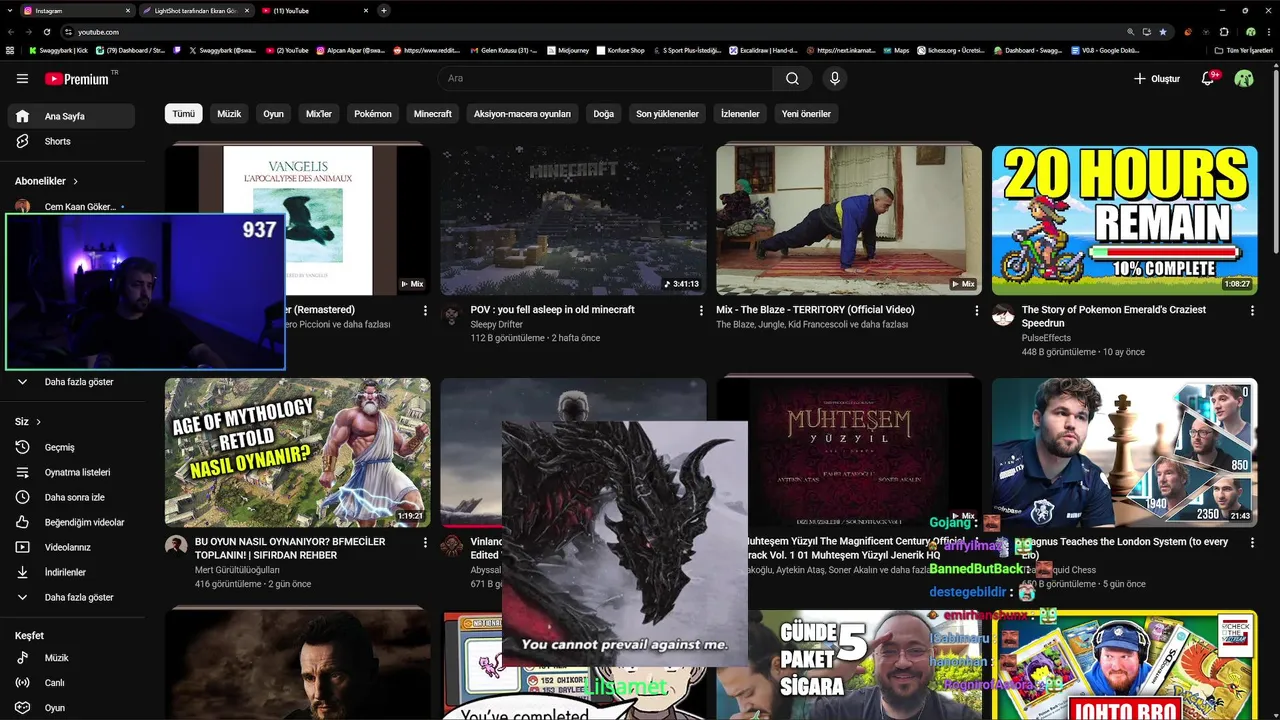
Task: Select the Mix'ler filter chip
Action: point(319,114)
